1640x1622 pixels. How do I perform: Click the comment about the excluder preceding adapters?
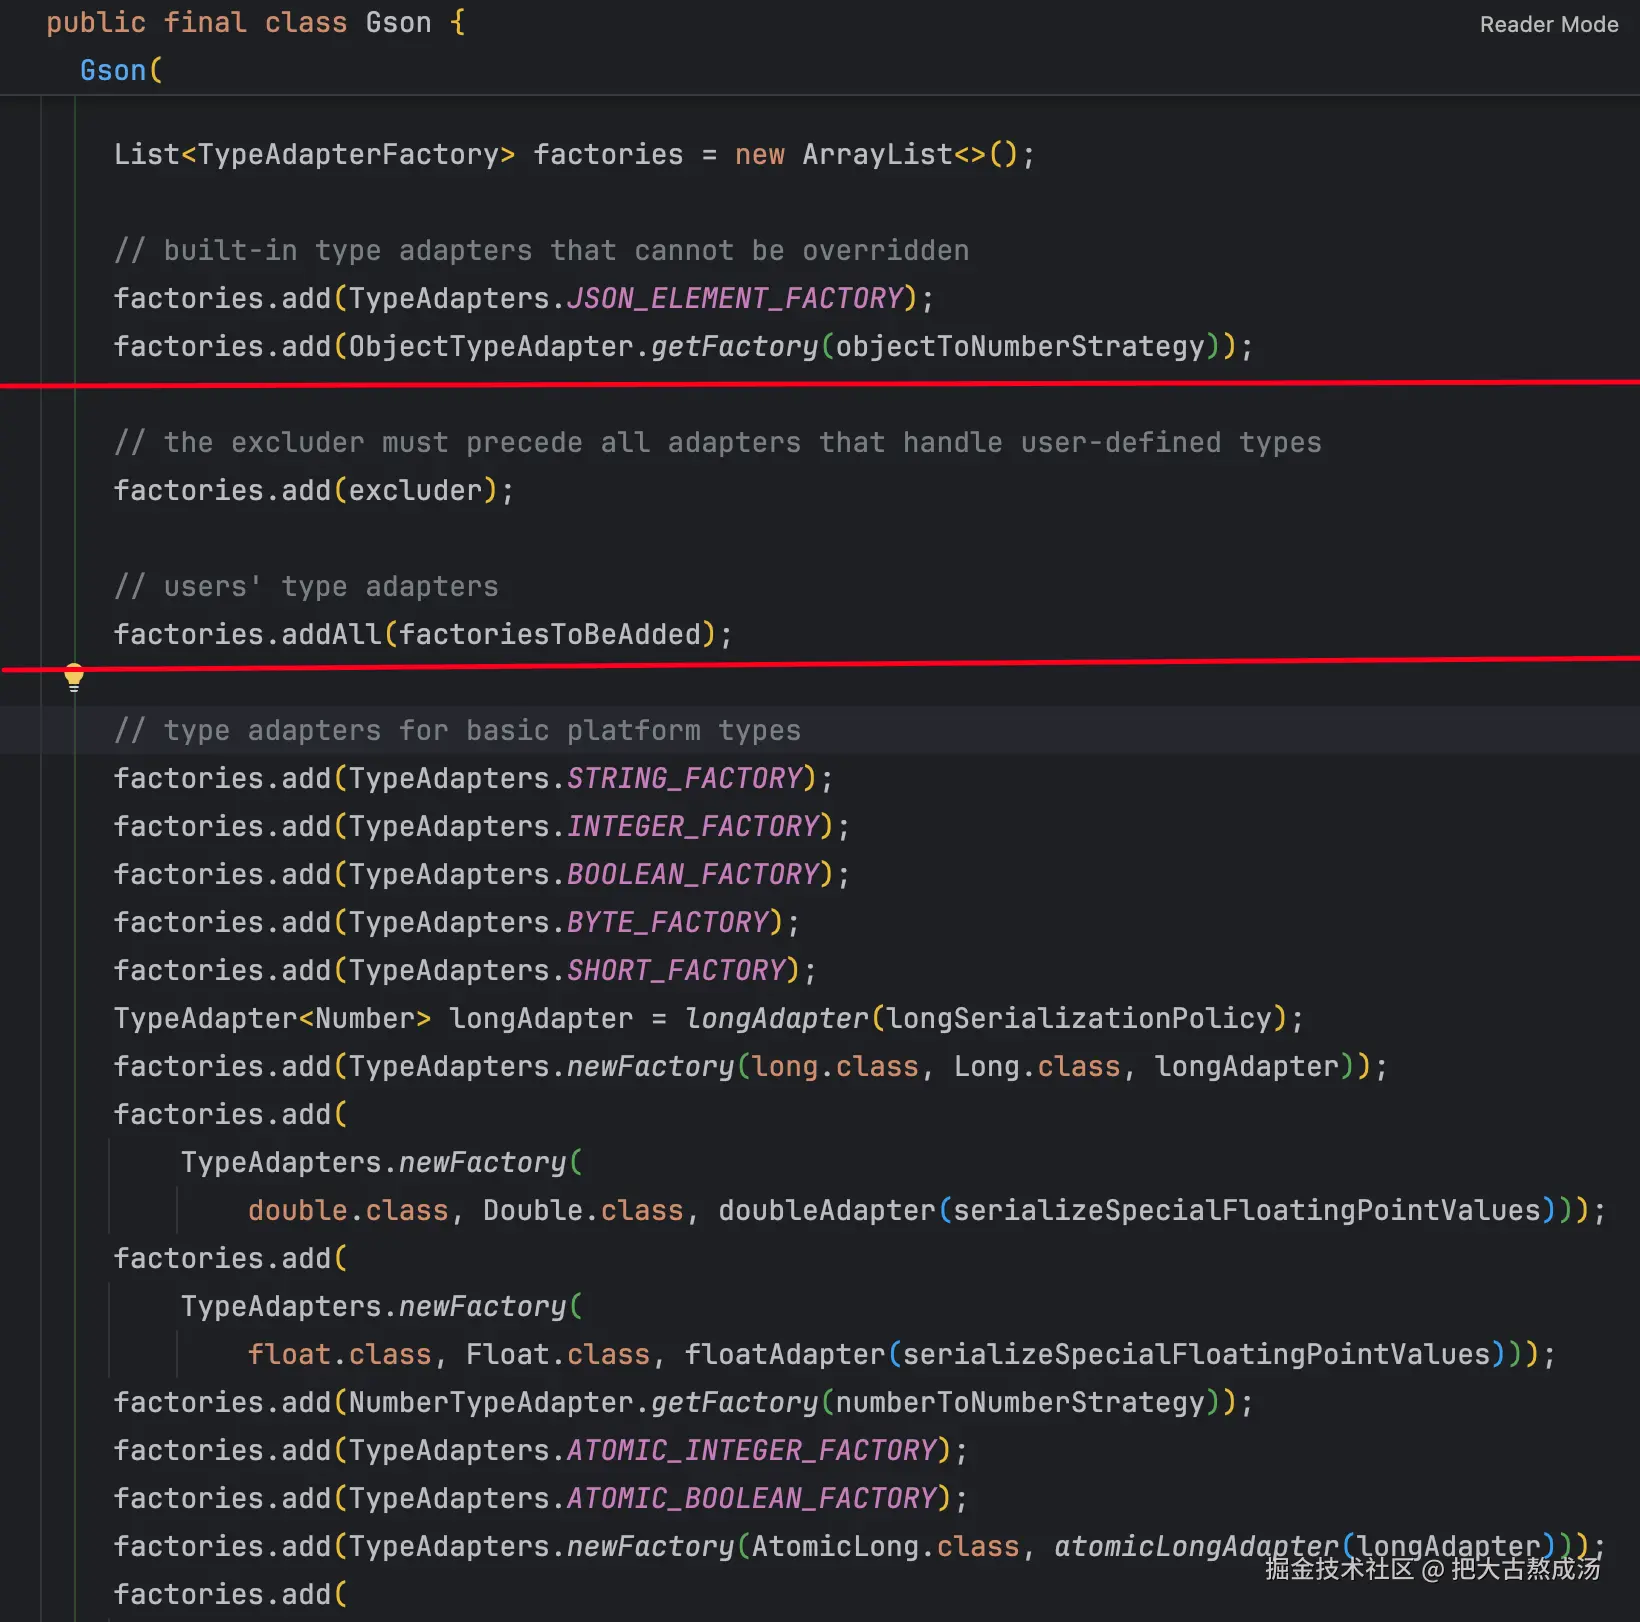pos(717,443)
